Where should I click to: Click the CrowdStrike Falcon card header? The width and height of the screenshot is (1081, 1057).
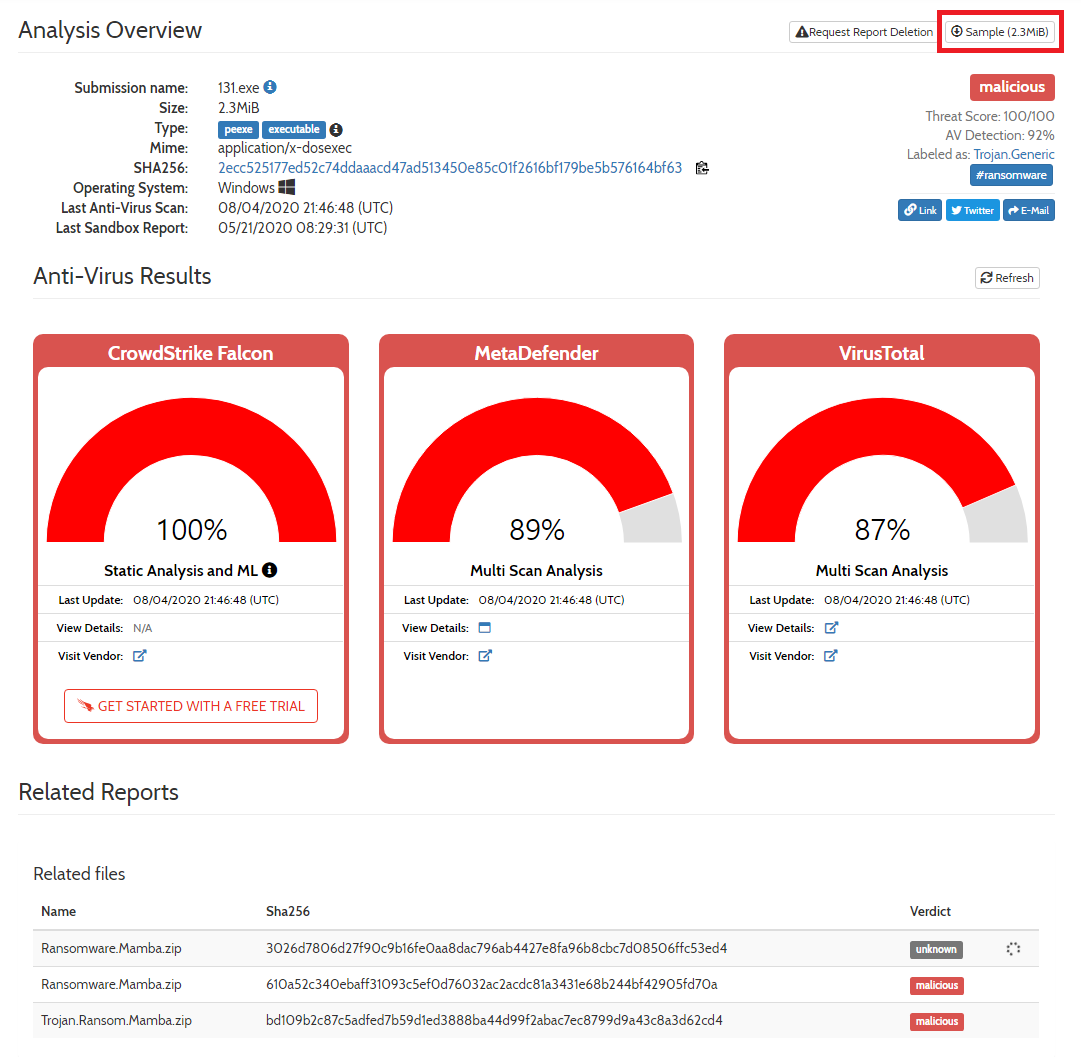click(x=191, y=353)
